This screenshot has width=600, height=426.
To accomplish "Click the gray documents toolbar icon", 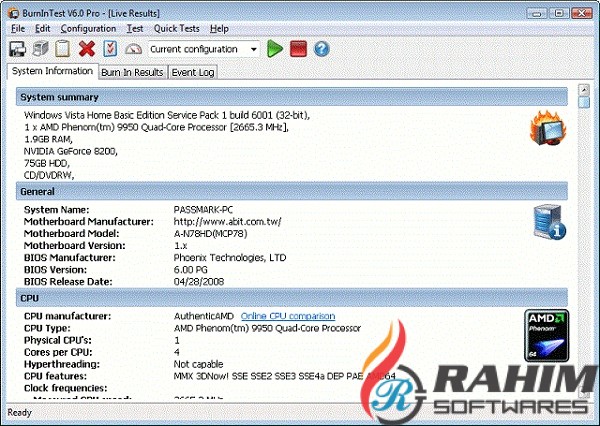I will (41, 49).
